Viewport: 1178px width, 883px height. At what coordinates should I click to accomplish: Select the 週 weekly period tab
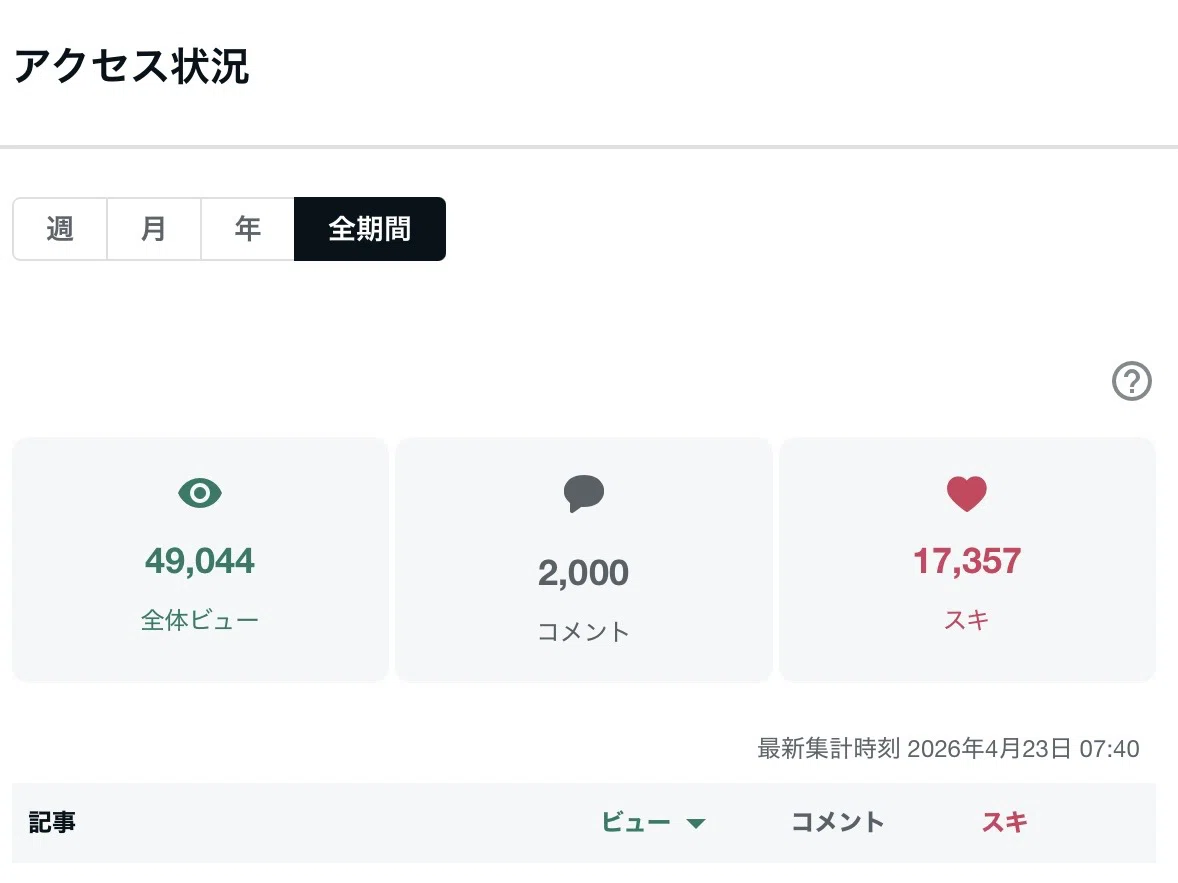point(60,229)
